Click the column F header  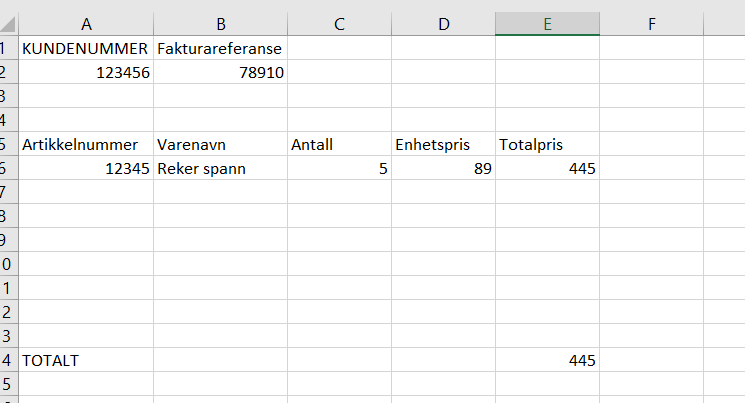point(651,24)
